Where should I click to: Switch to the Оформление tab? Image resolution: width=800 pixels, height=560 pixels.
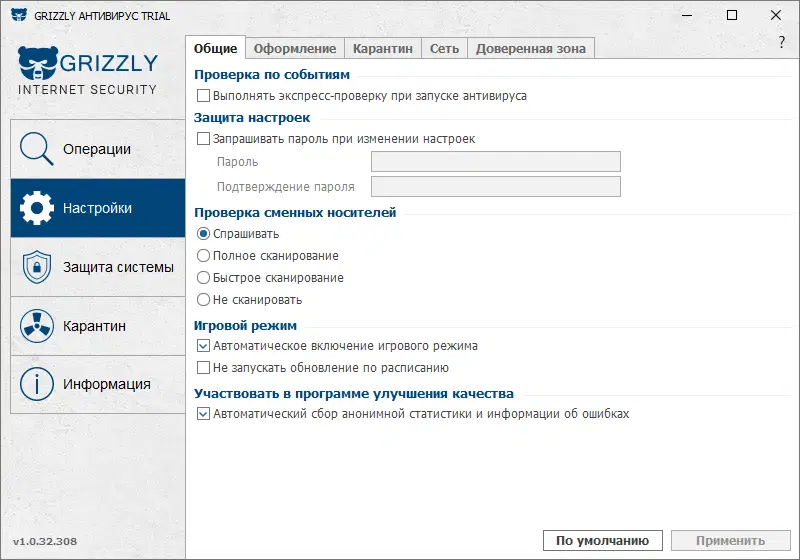coord(294,48)
